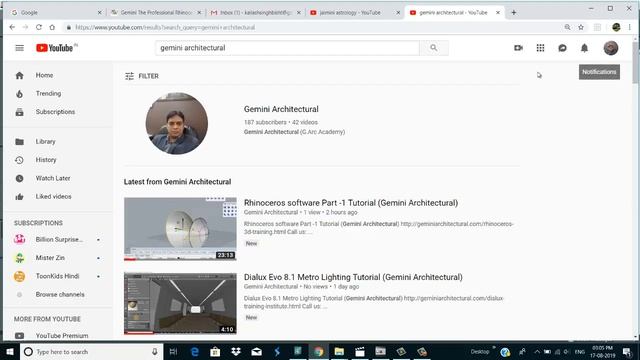Open the ToonKids Hindi channel icon
Screen dimensions: 640x360
(19, 276)
